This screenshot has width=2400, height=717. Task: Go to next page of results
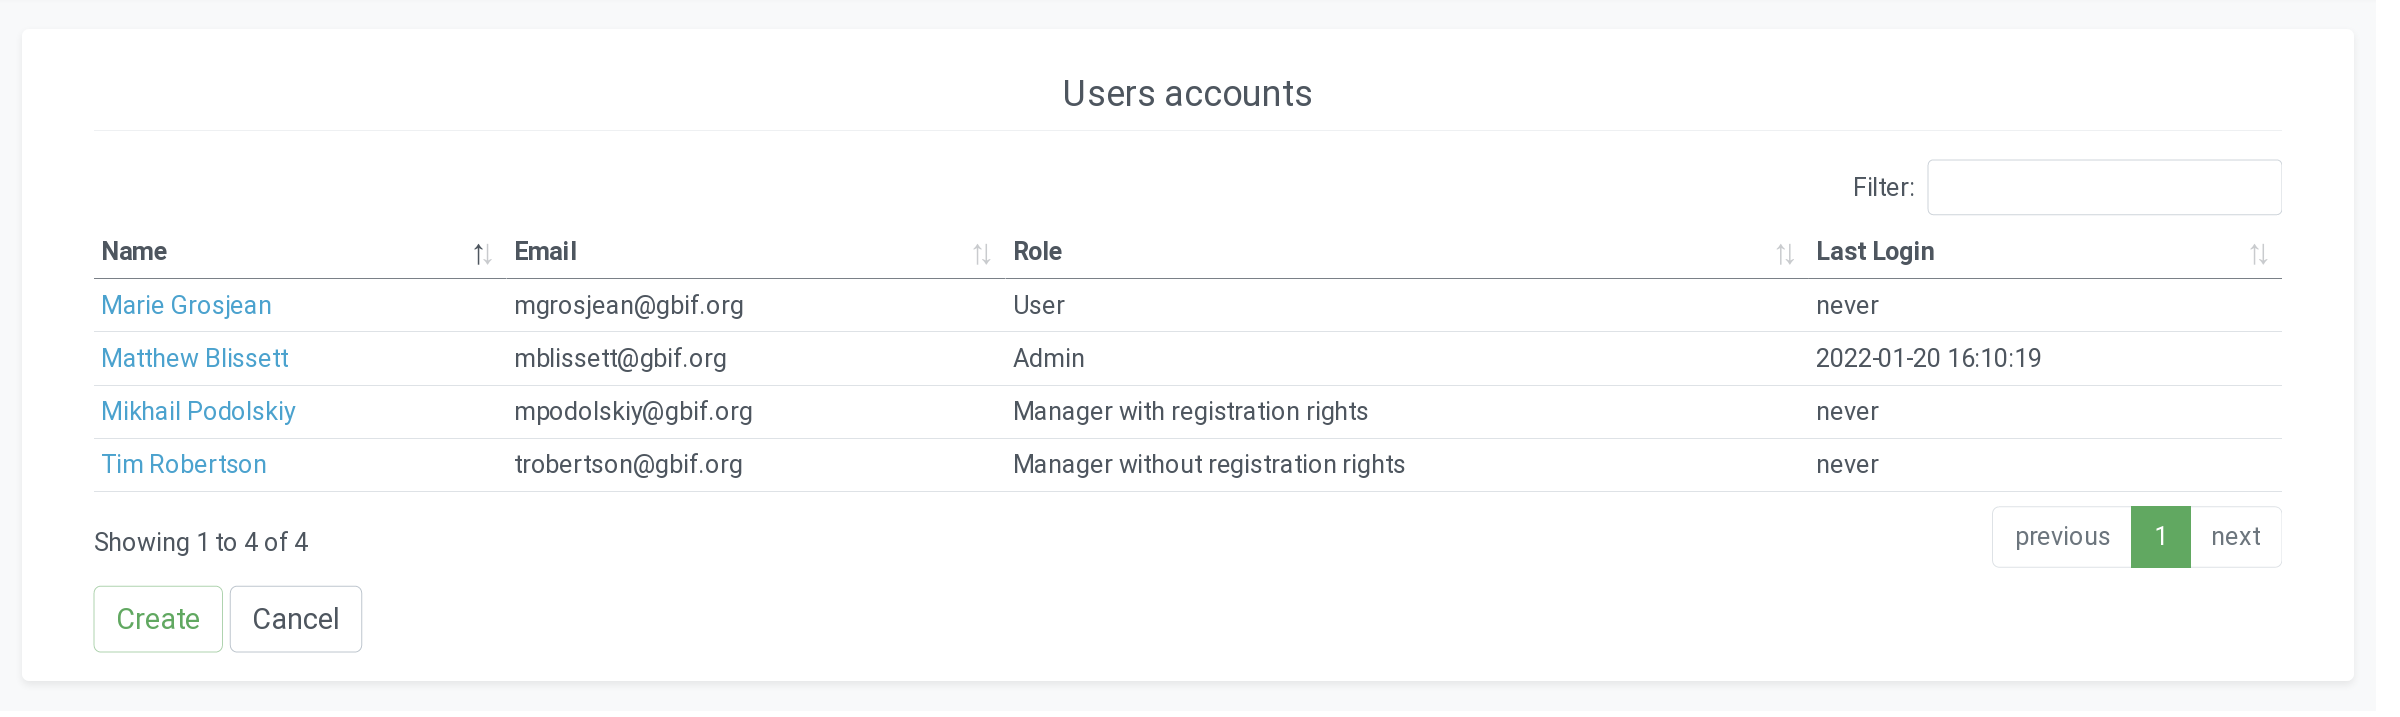coord(2235,537)
